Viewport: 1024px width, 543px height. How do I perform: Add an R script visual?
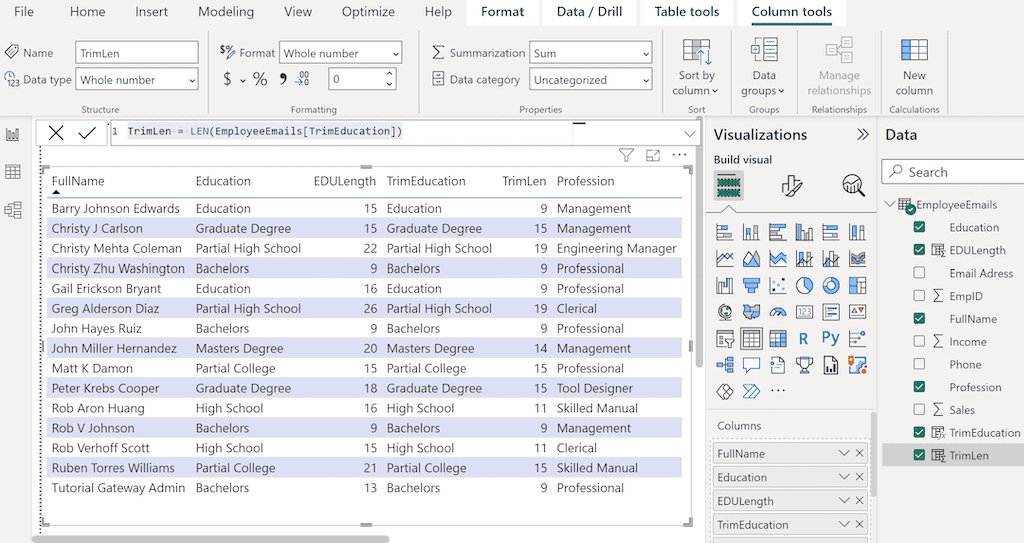click(804, 338)
